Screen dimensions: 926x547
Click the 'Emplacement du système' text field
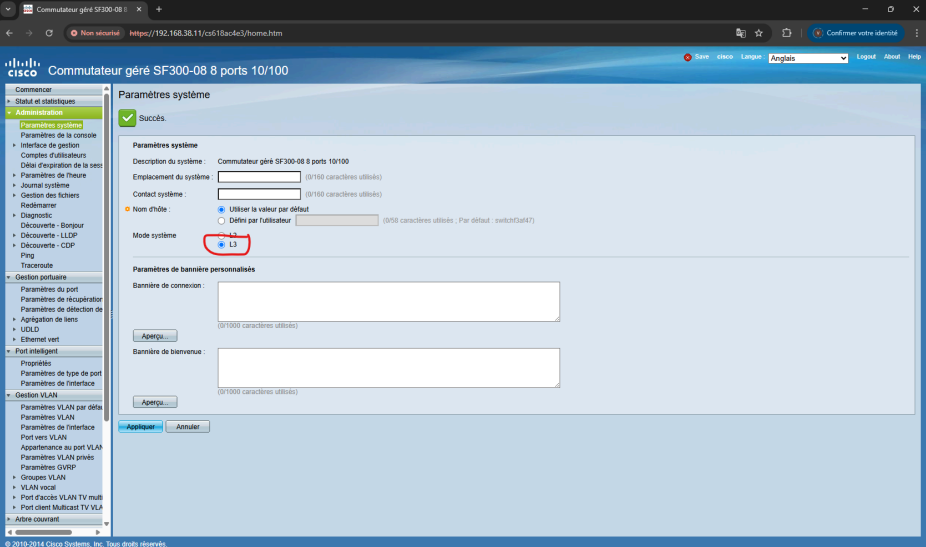pos(259,177)
